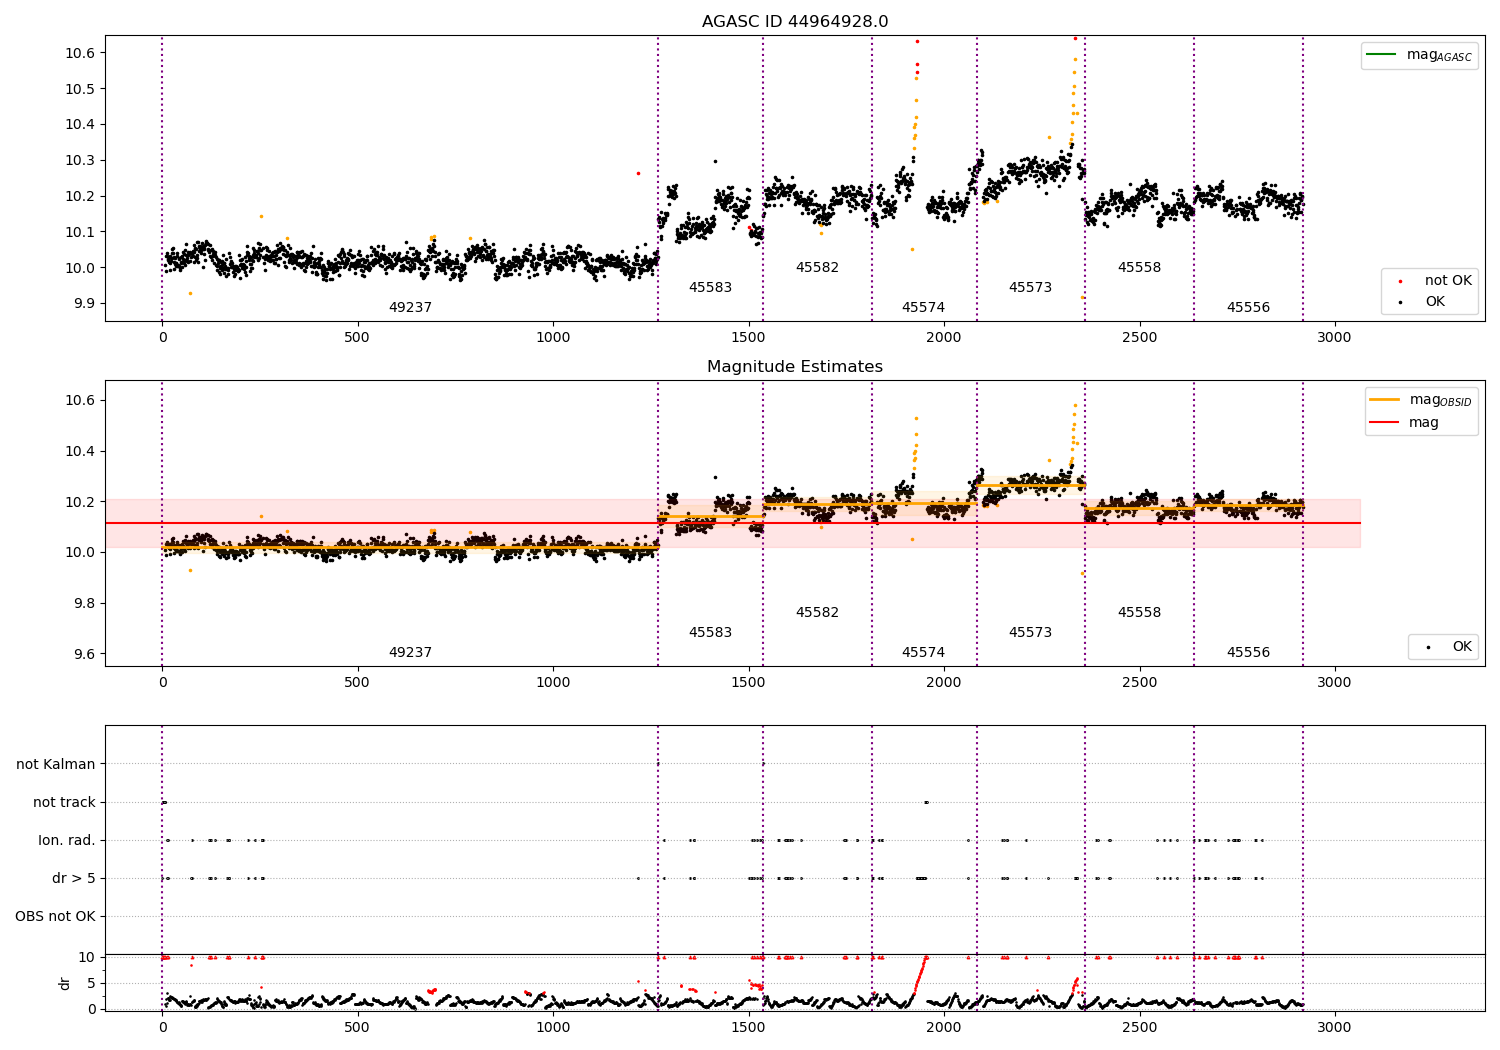Image resolution: width=1500 pixels, height=1050 pixels.
Task: Click the 500 x-axis tick in the top plot
Action: coord(357,338)
